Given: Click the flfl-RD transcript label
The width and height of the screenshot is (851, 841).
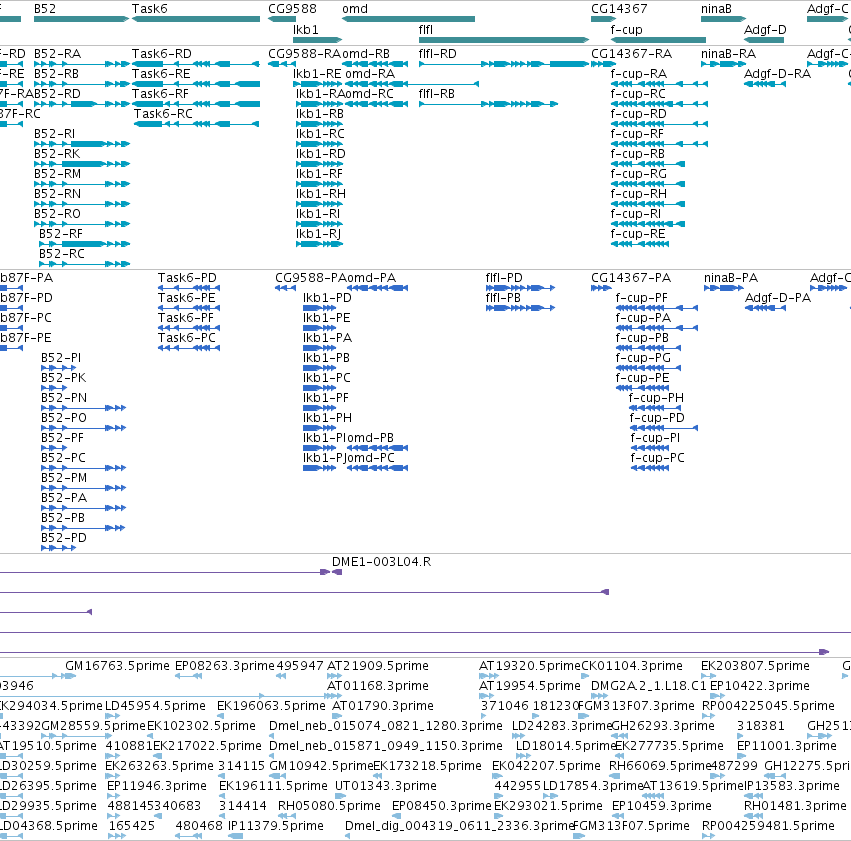Looking at the screenshot, I should point(438,54).
